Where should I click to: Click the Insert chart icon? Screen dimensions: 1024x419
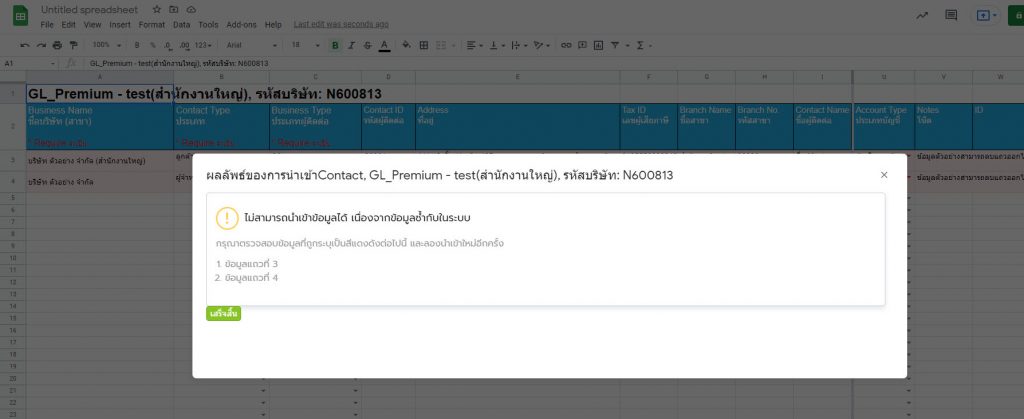pyautogui.click(x=598, y=45)
